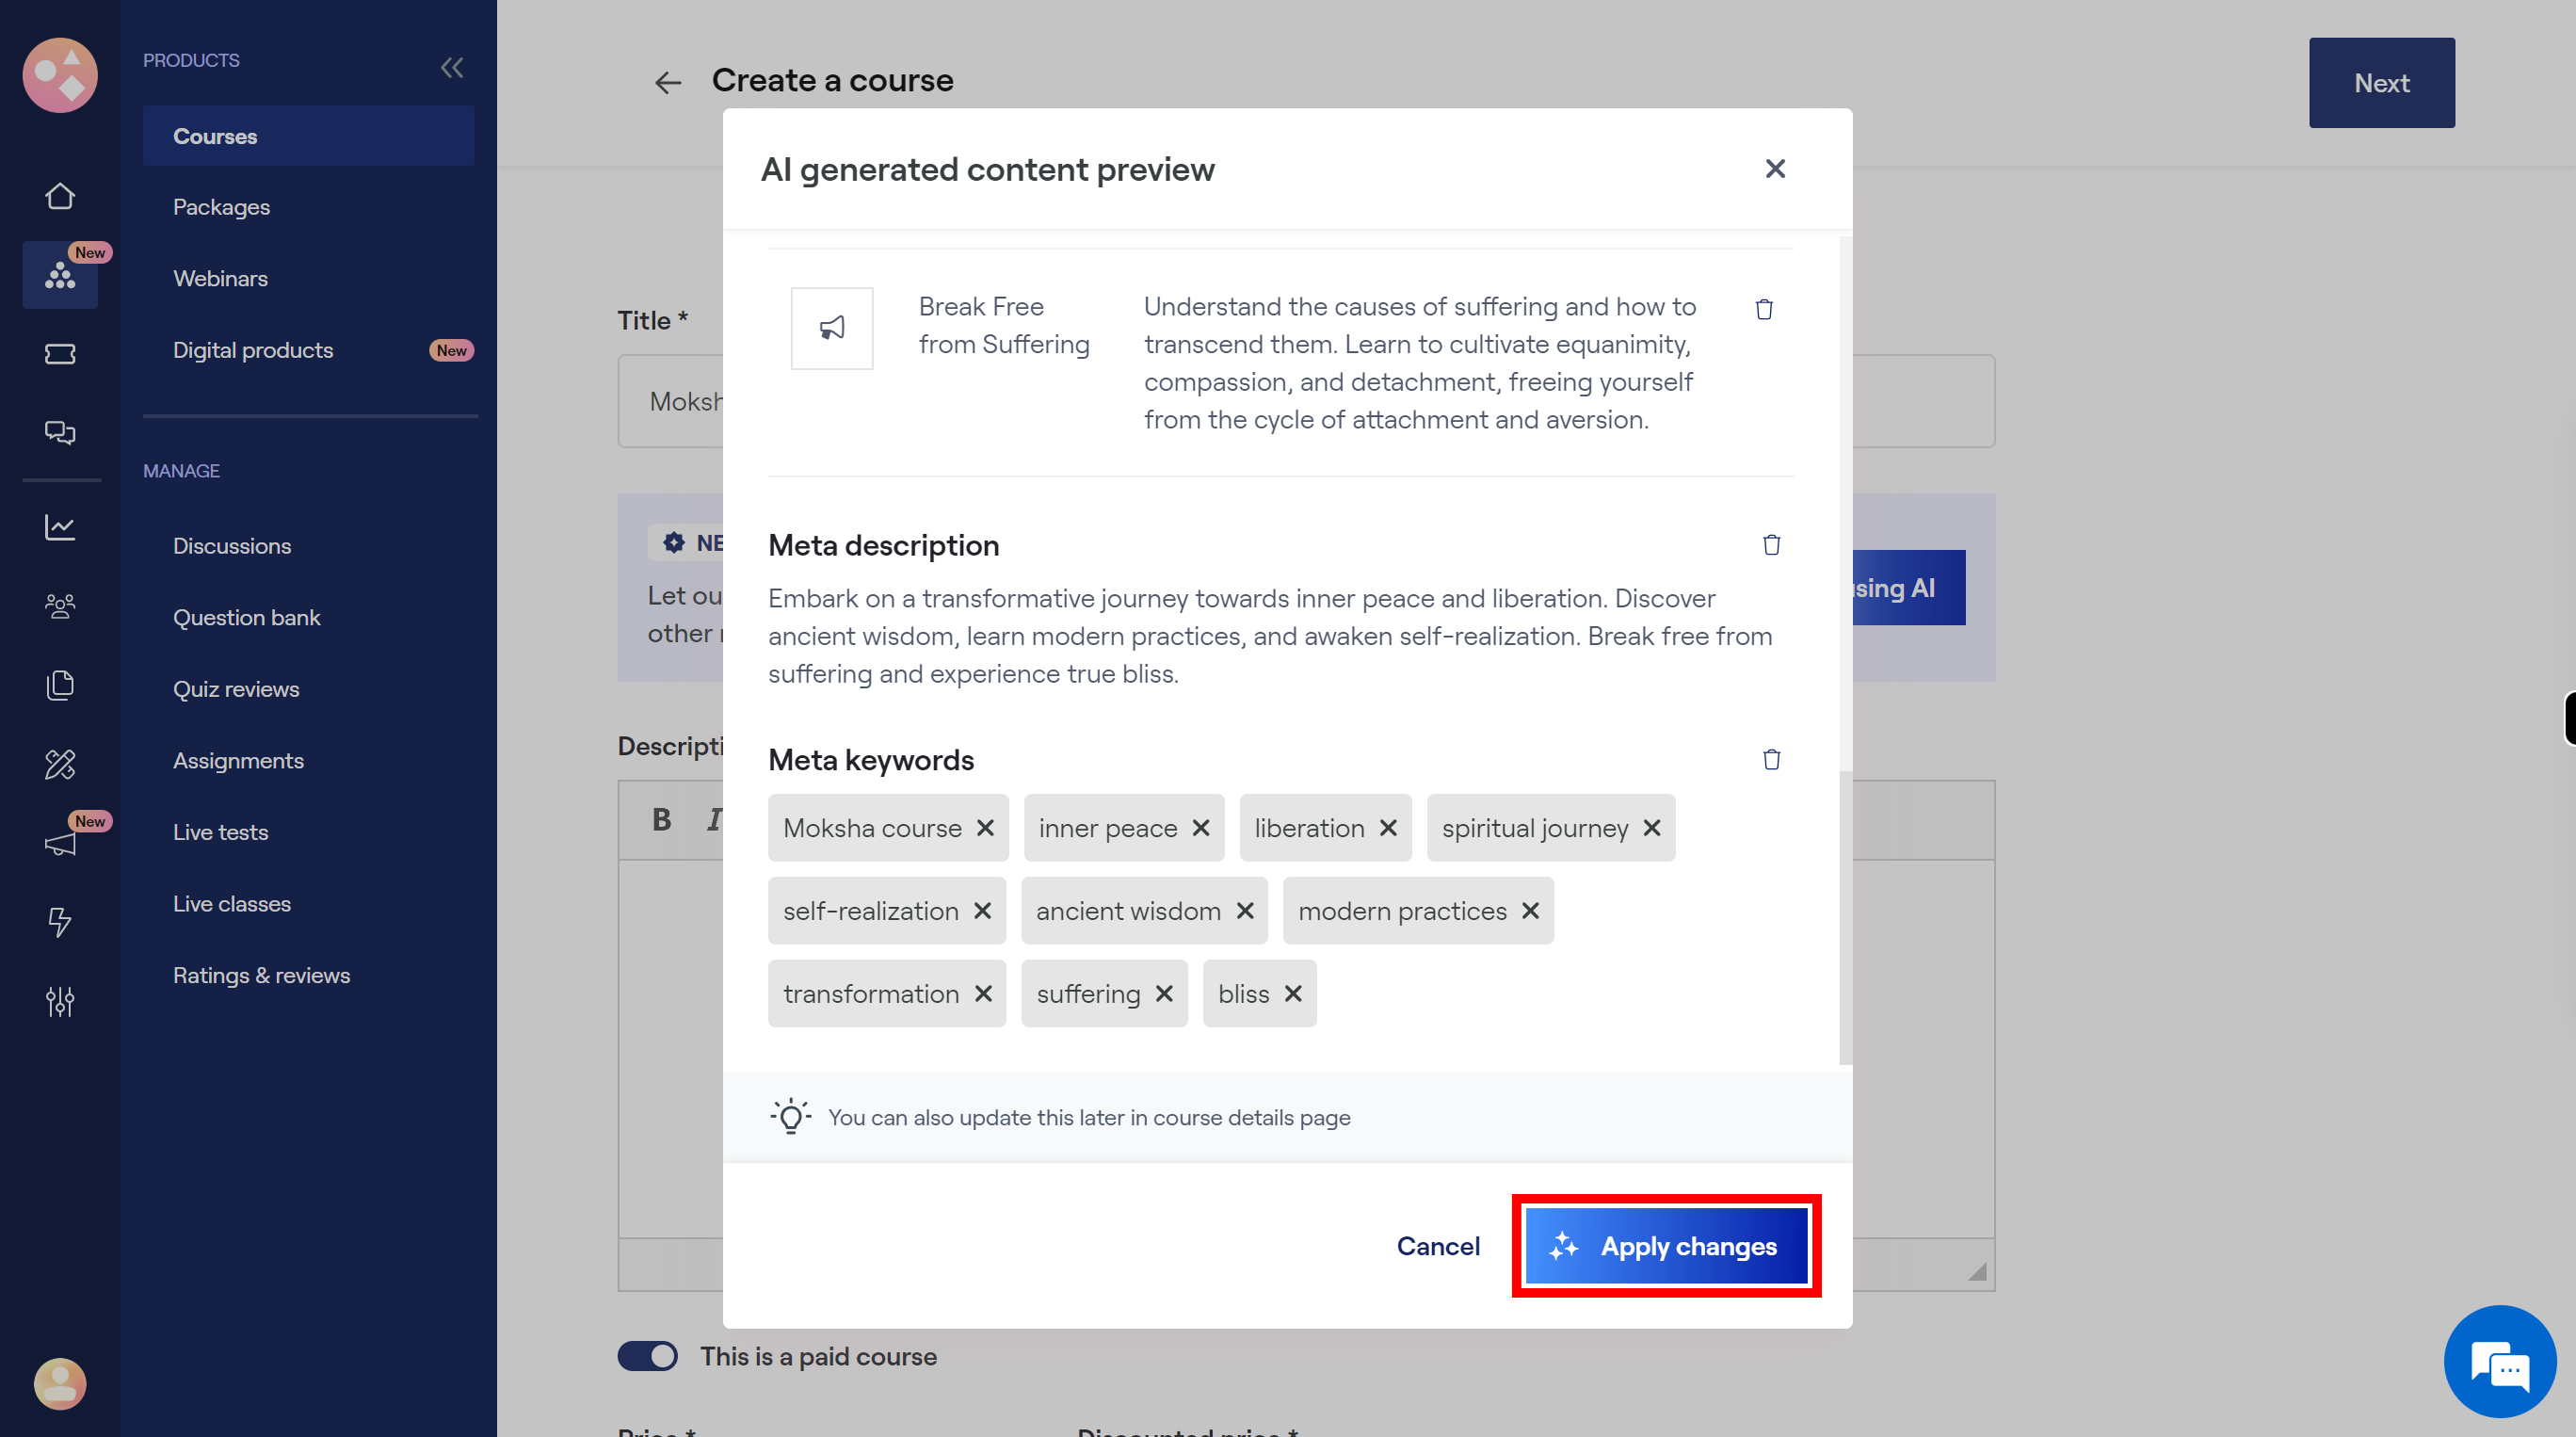This screenshot has width=2576, height=1437.
Task: Click Apply changes button
Action: [1665, 1242]
